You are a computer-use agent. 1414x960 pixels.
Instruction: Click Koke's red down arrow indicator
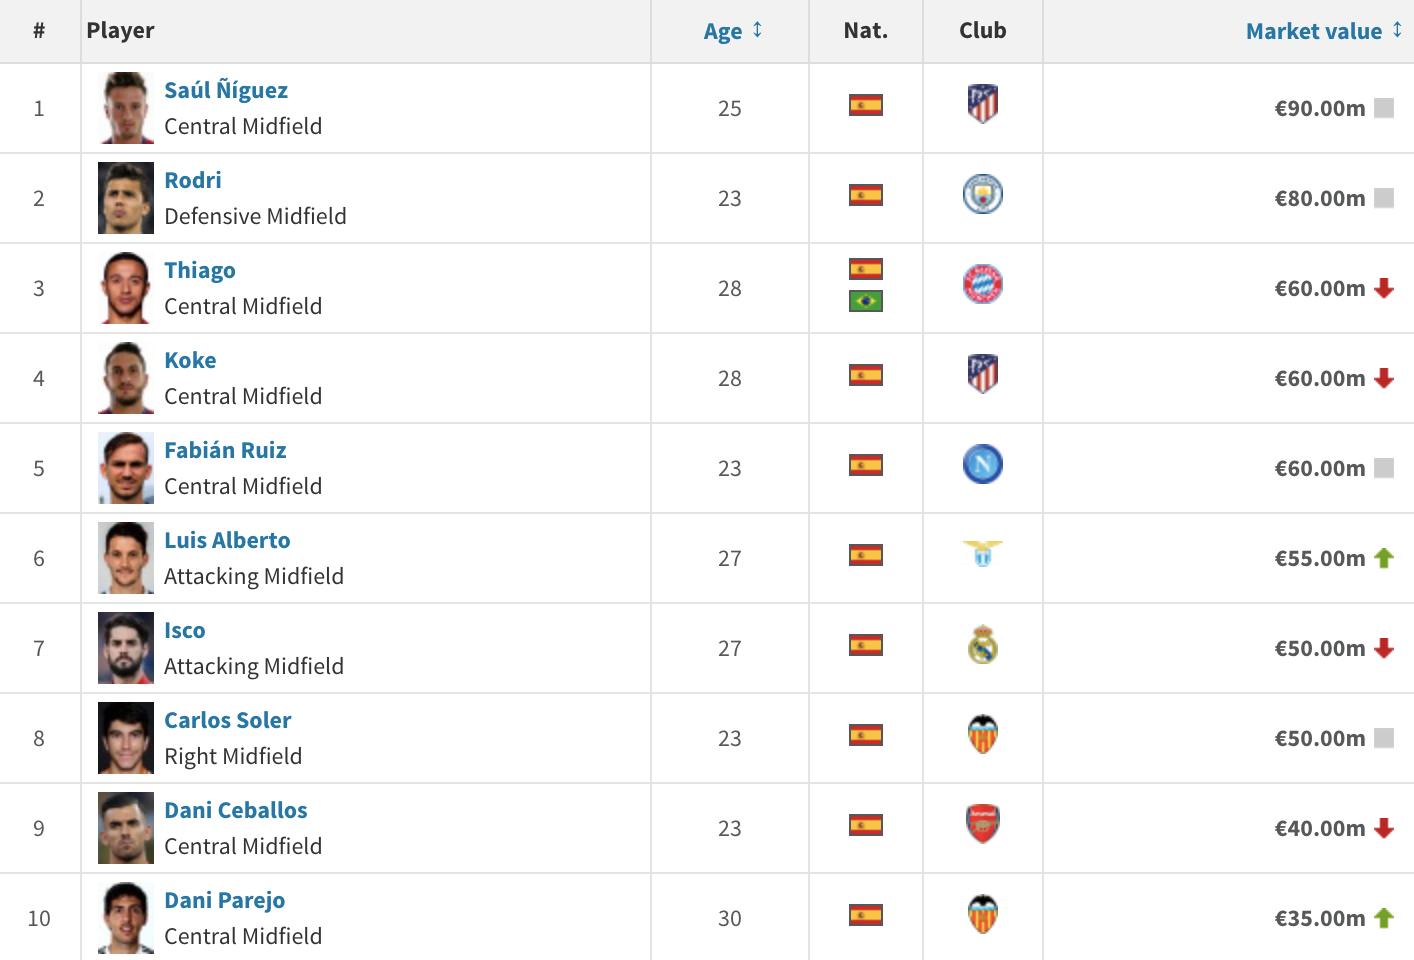[x=1384, y=378]
